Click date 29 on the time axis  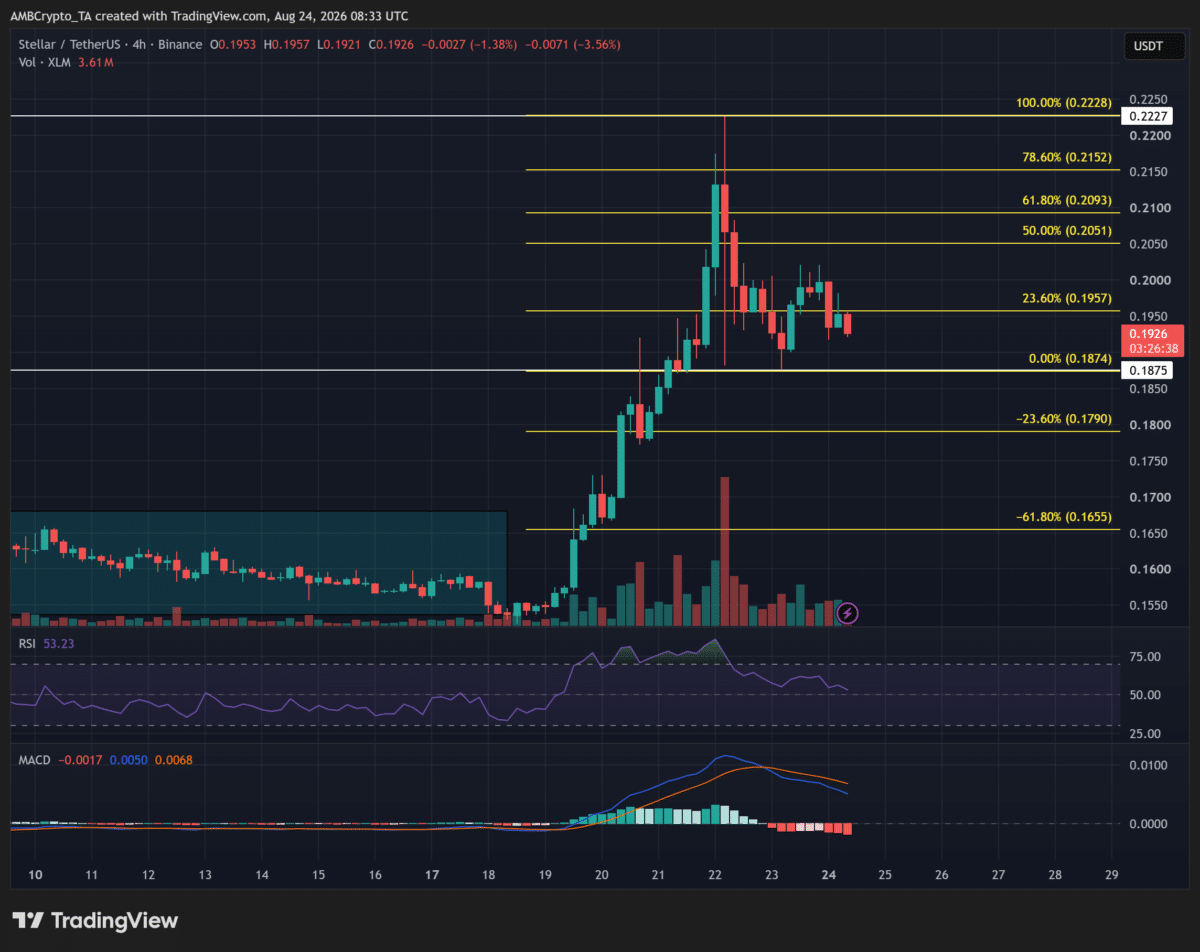coord(1112,874)
